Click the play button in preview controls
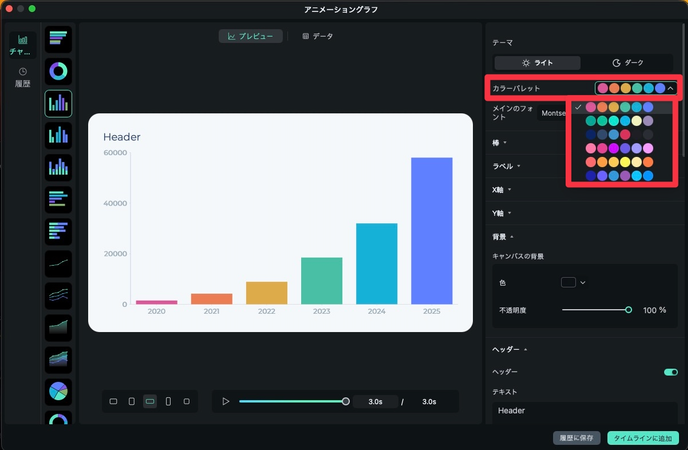 226,401
